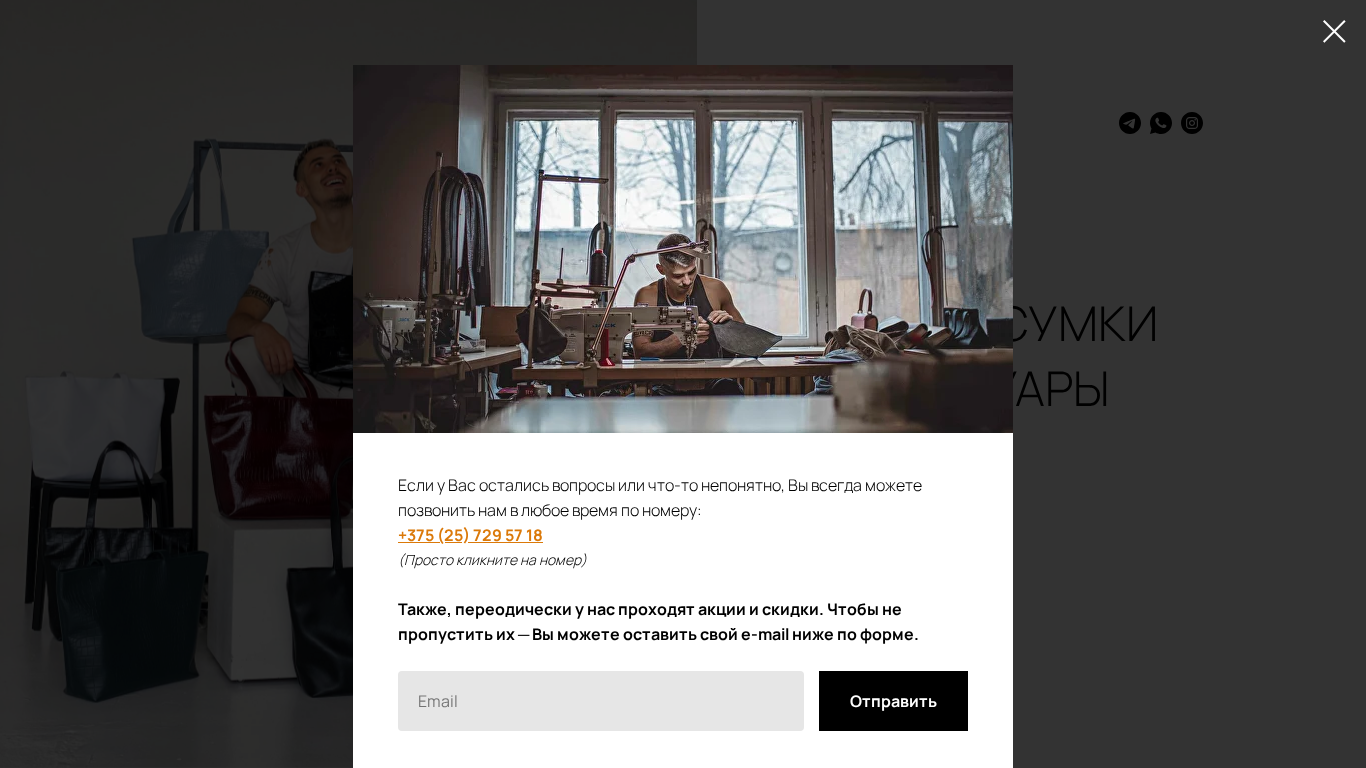Image resolution: width=1366 pixels, height=768 pixels.
Task: Click the СУМКИ heading behind the popup
Action: 1085,323
